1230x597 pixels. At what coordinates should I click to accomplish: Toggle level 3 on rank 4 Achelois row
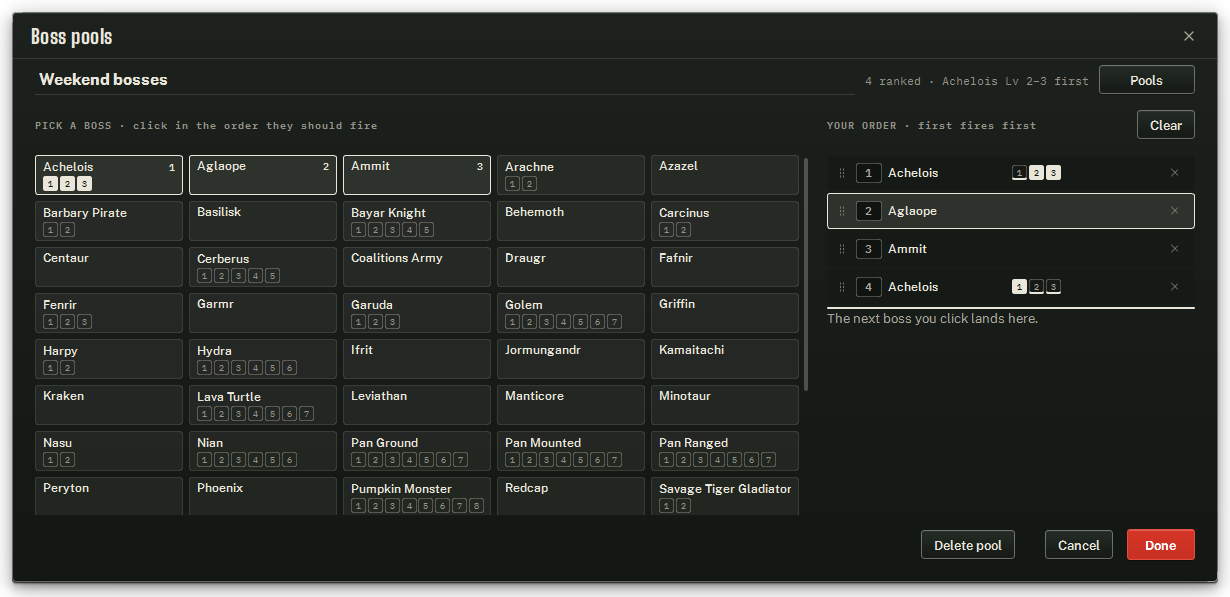[1053, 287]
